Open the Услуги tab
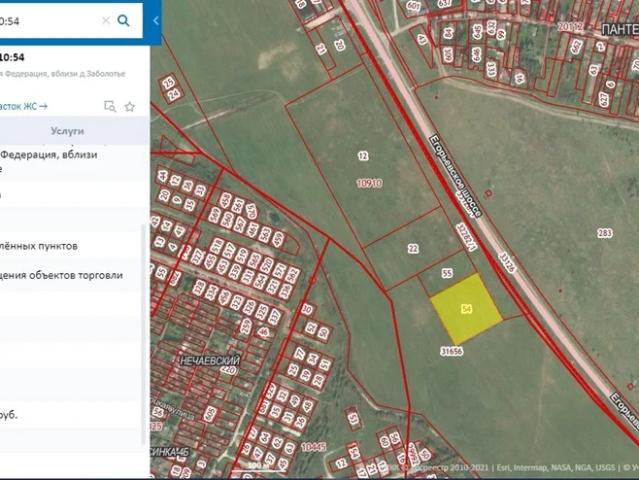This screenshot has width=639, height=480. pos(67,131)
